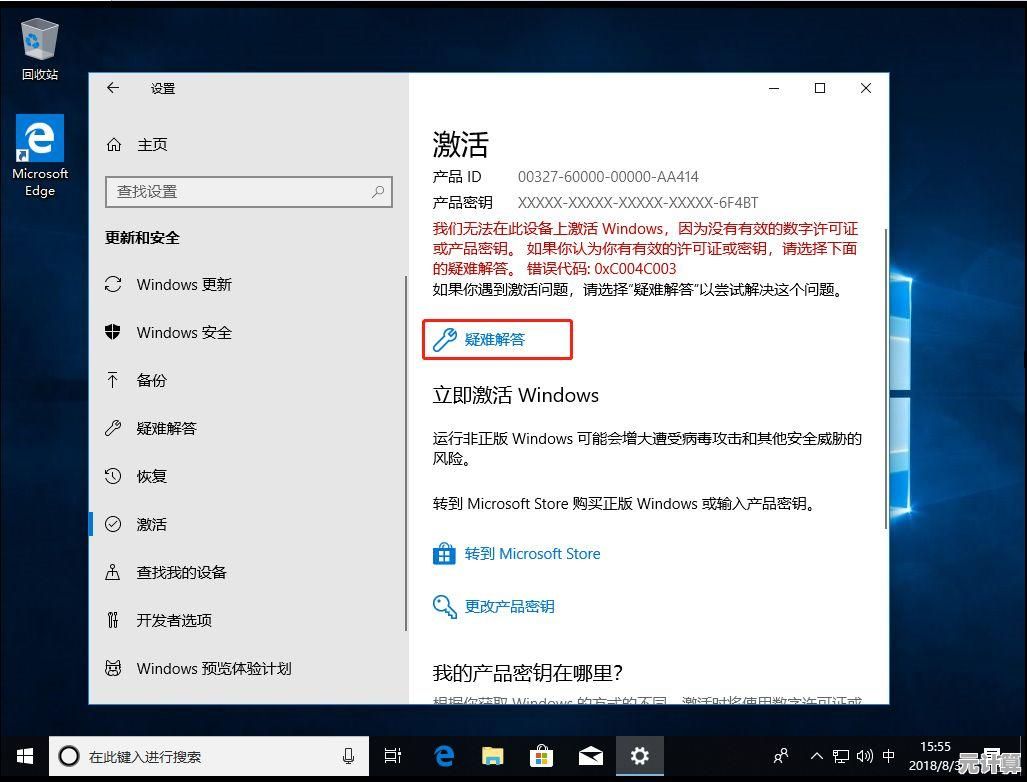Open the Windows Start menu
1027x782 pixels.
pos(24,756)
